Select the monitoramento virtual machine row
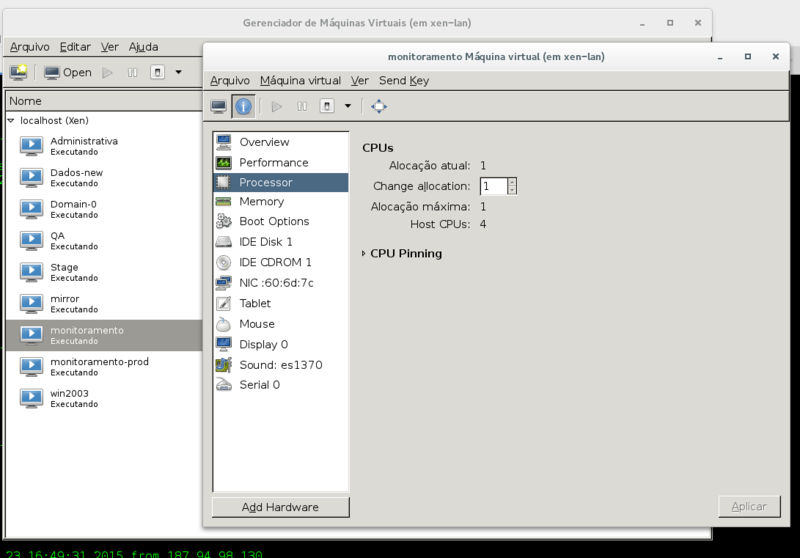Screen dimensions: 800x558 point(104,335)
